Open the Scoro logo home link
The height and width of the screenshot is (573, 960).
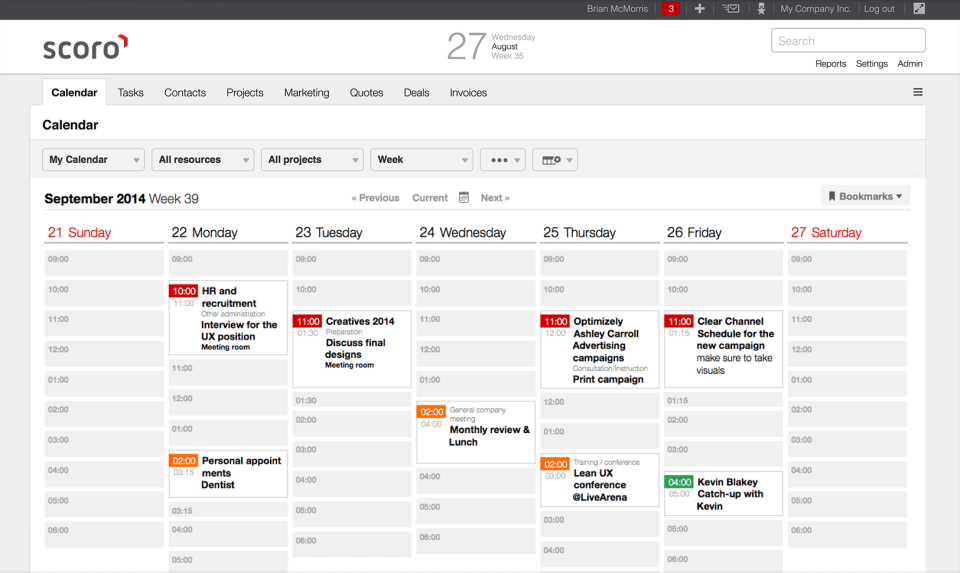click(x=85, y=46)
